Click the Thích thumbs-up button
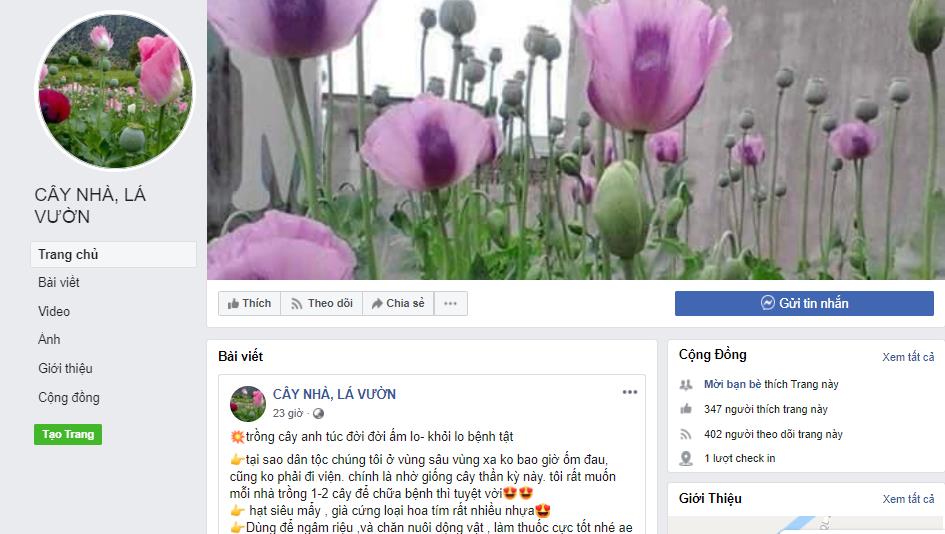The image size is (945, 534). pyautogui.click(x=250, y=303)
